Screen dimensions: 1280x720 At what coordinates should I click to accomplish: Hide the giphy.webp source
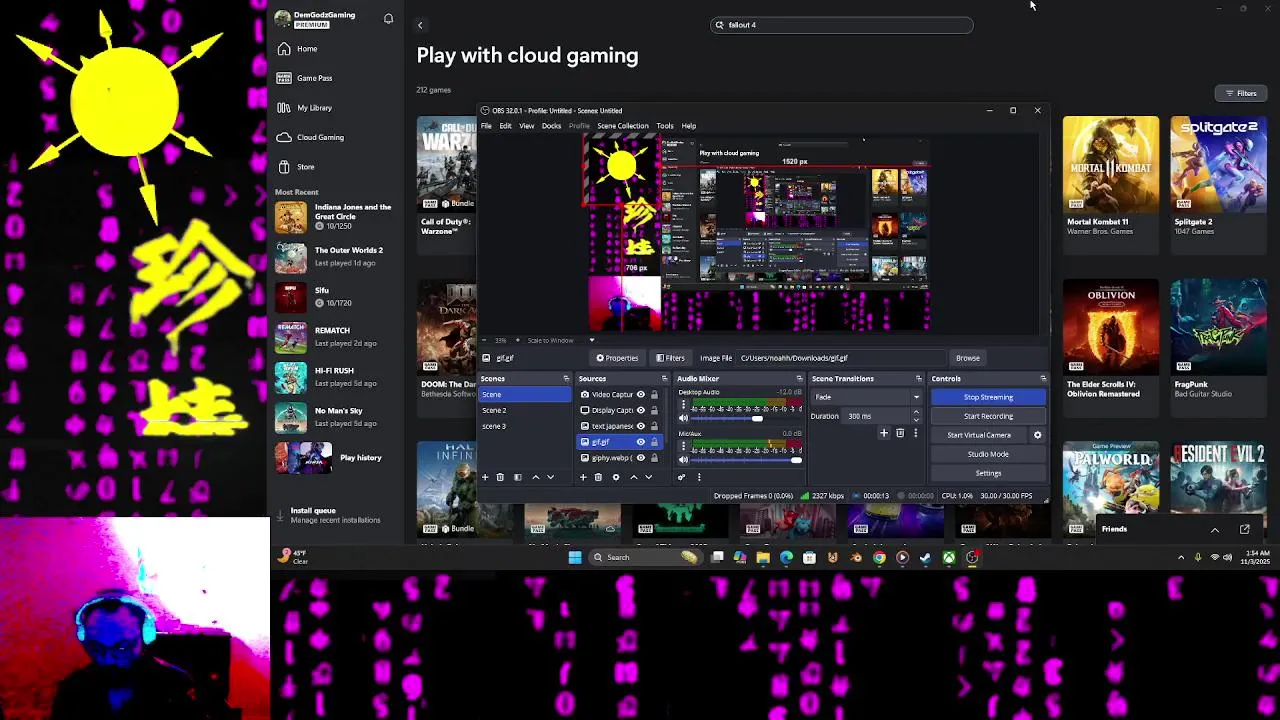[x=641, y=458]
